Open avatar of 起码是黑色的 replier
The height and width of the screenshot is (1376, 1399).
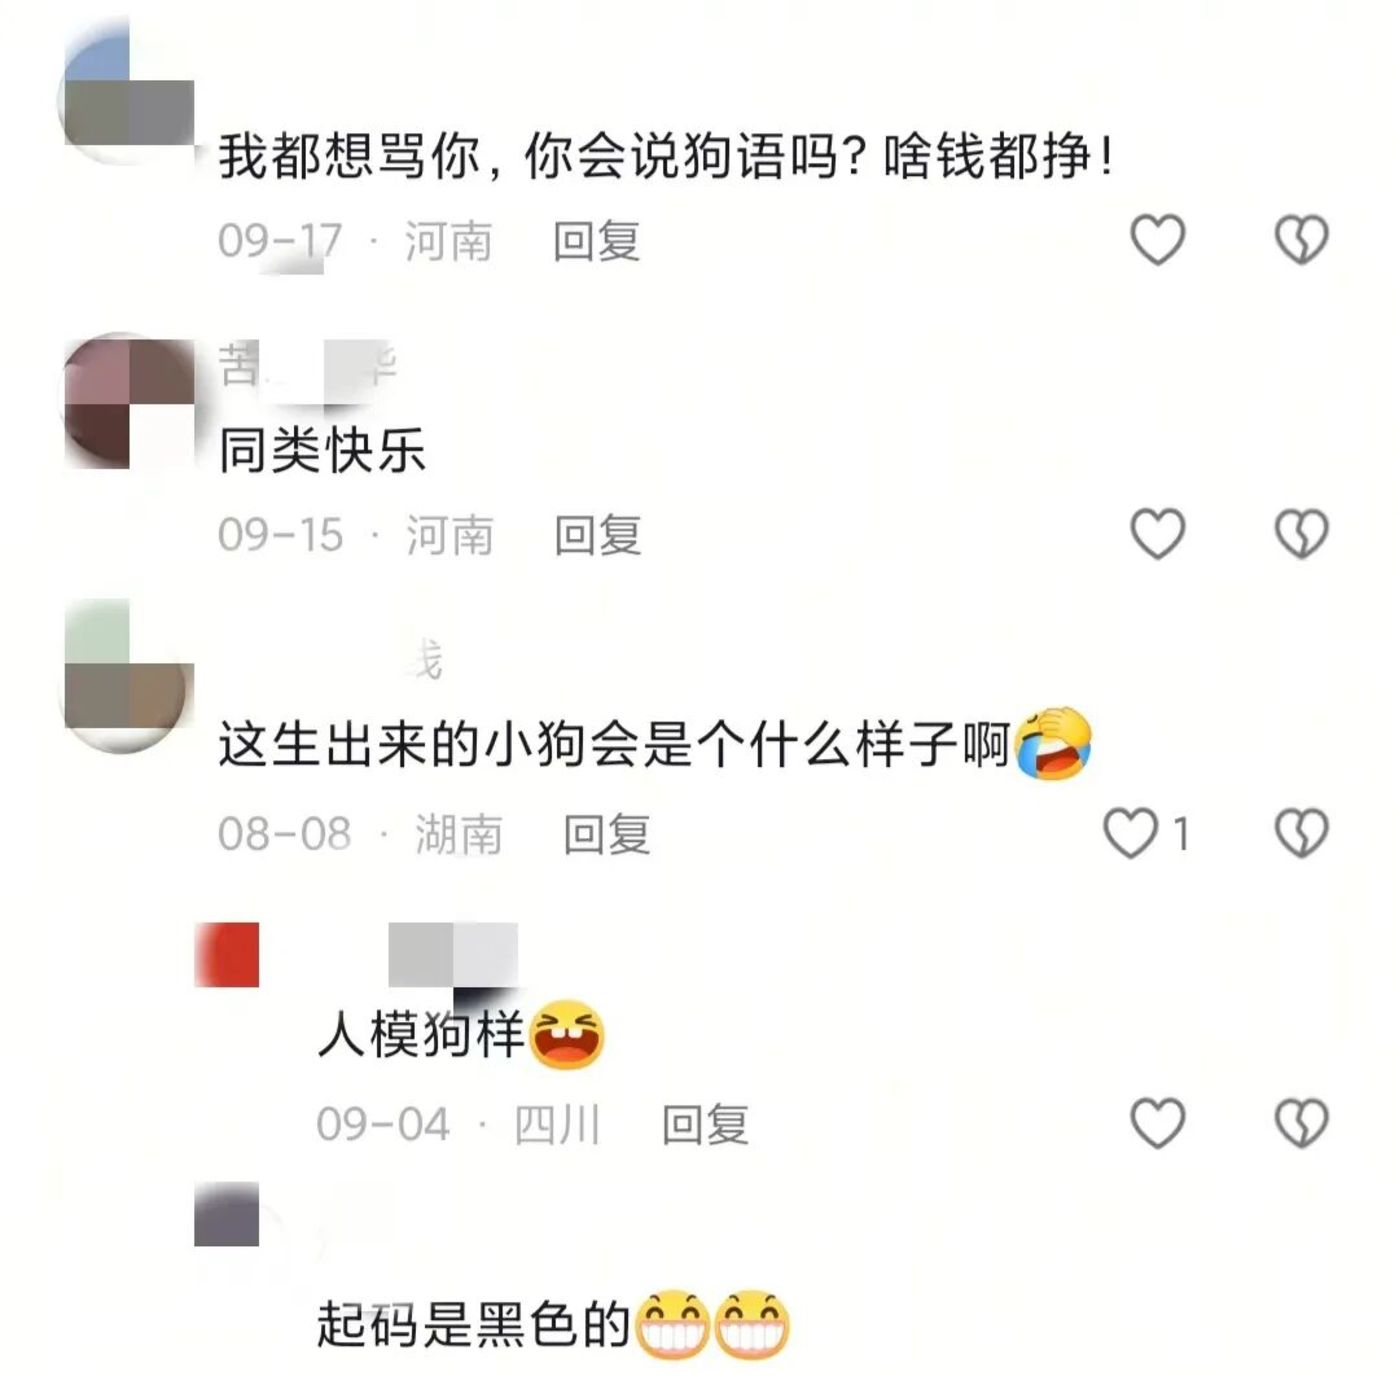[x=227, y=1214]
